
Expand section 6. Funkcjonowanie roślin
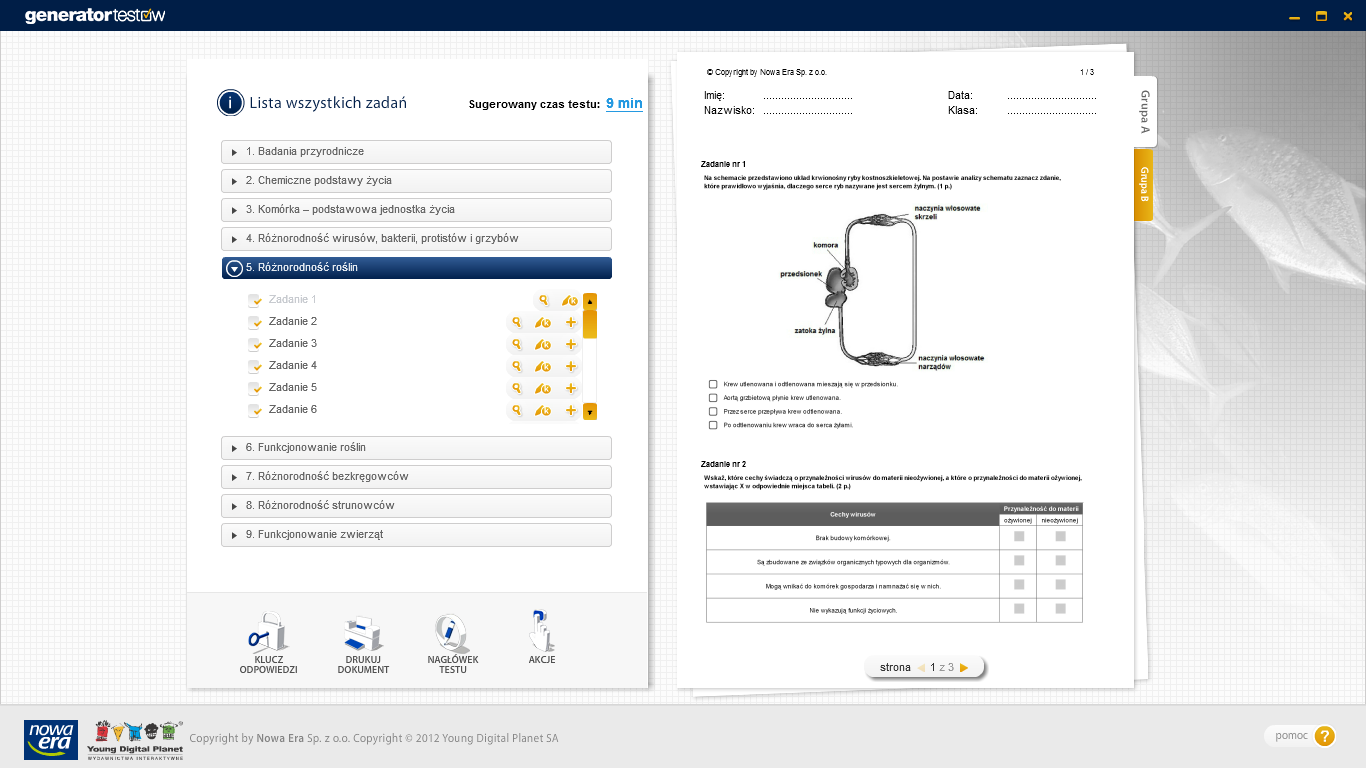[x=416, y=448]
